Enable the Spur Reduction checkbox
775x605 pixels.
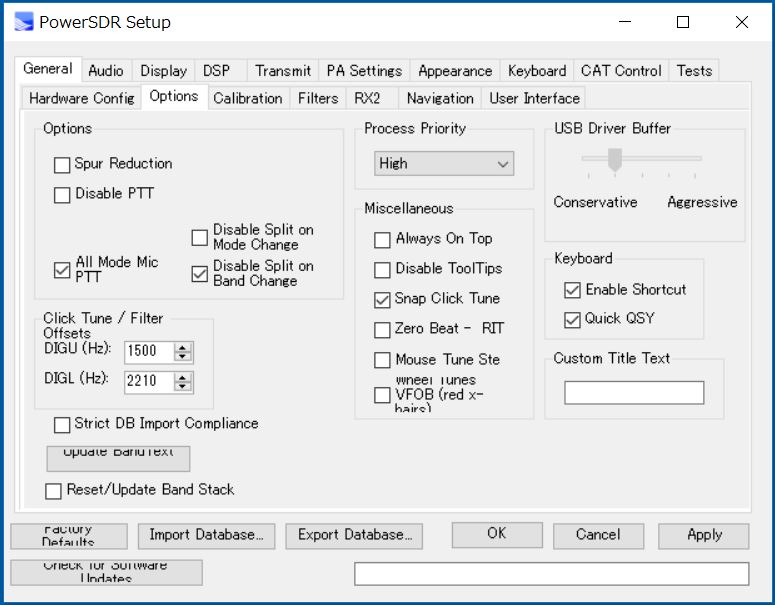[x=62, y=165]
